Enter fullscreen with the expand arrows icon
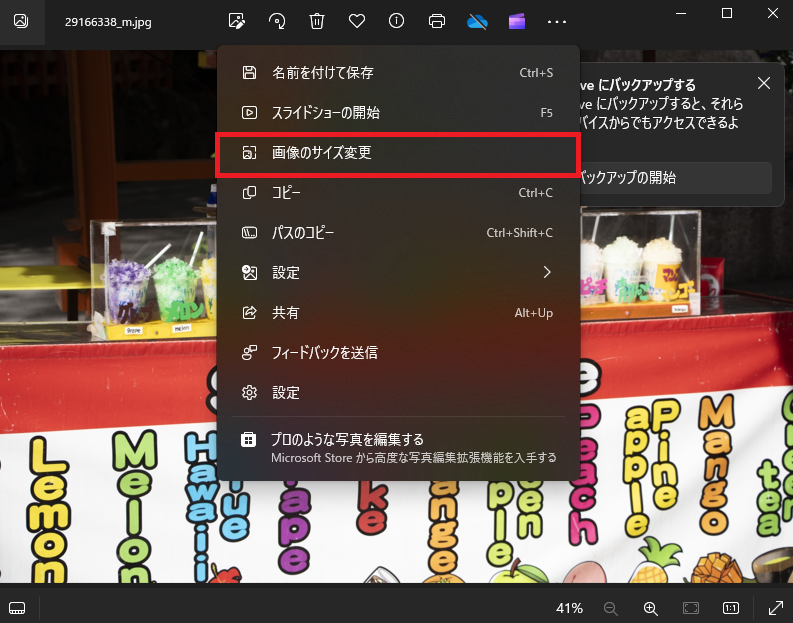This screenshot has width=793, height=623. [775, 608]
